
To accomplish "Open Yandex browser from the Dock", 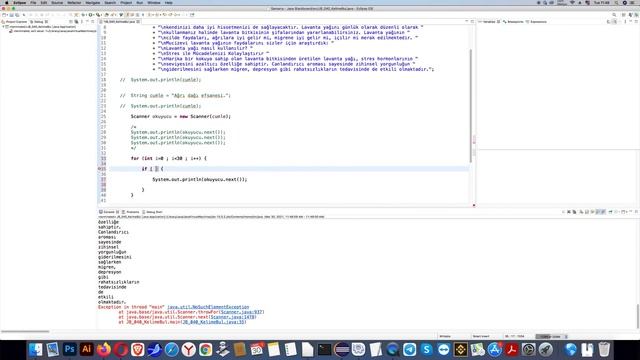I will click(189, 350).
